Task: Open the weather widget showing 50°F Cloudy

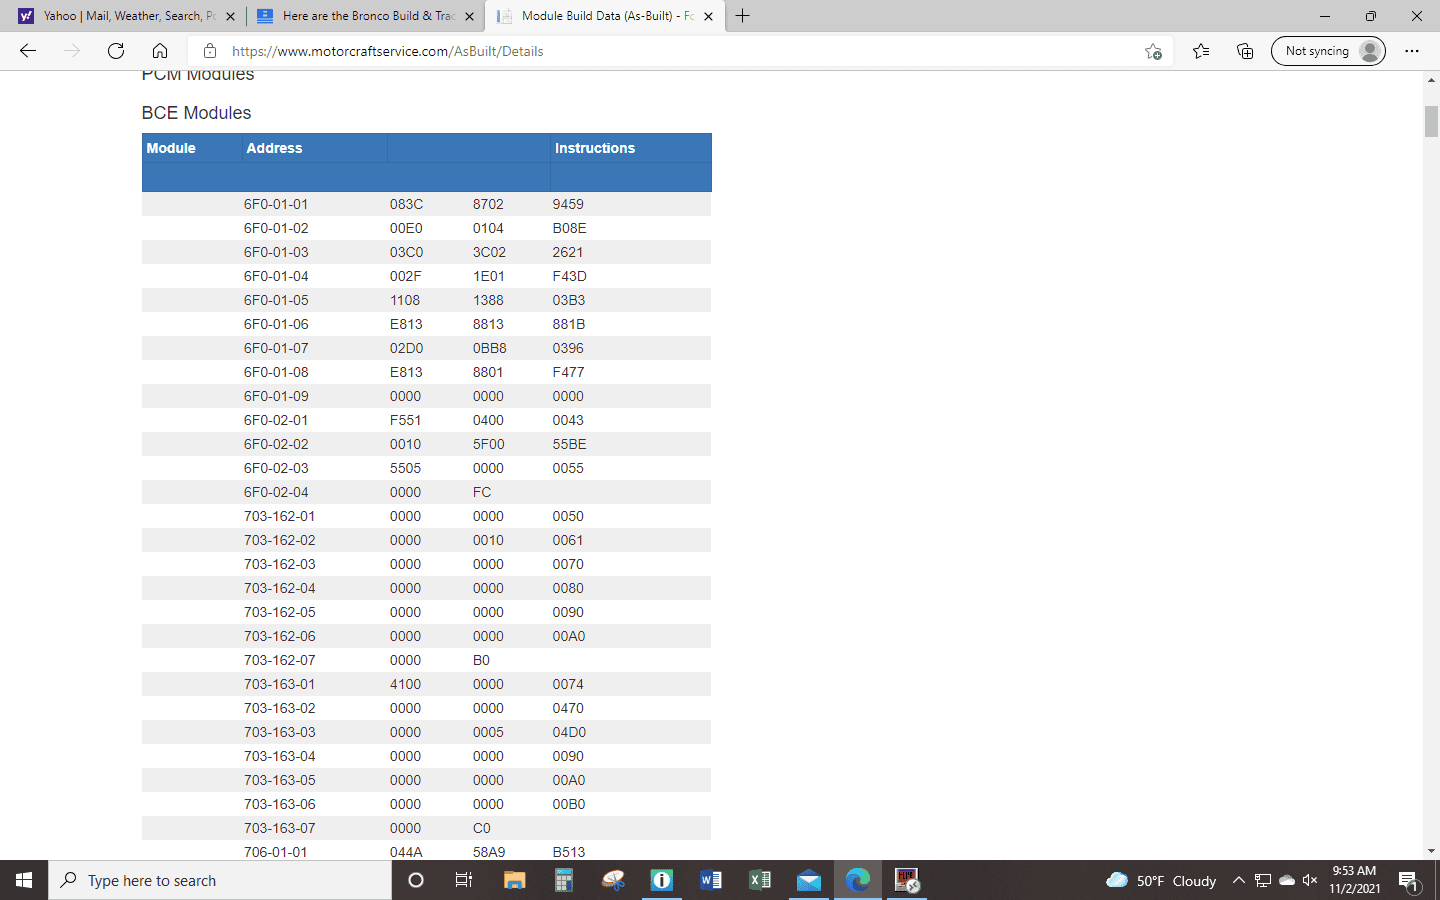Action: (1161, 880)
